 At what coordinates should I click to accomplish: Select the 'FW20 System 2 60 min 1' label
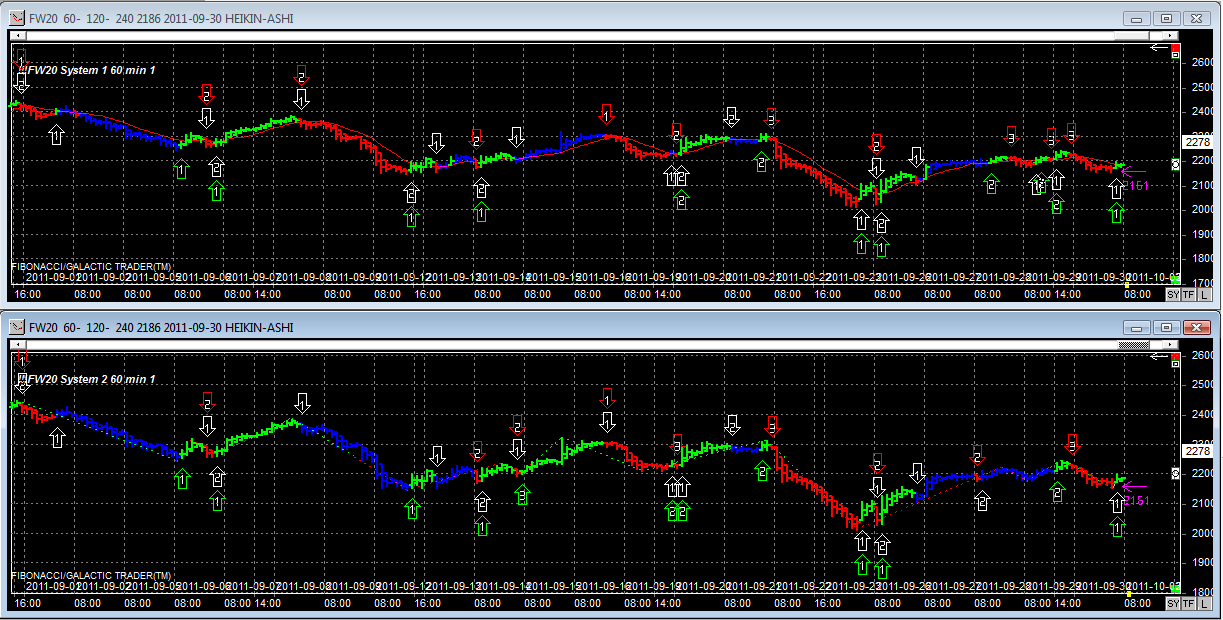pos(88,380)
